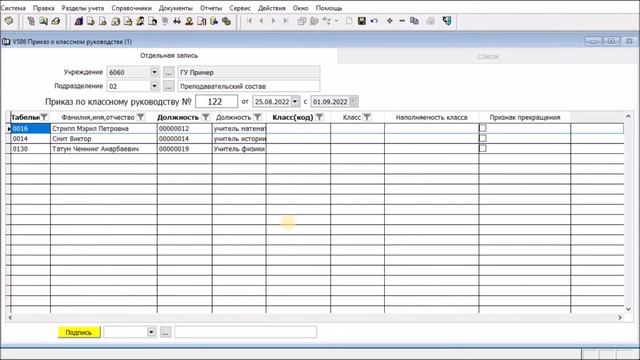Open the Разделы учета menu
This screenshot has width=640, height=360.
[x=83, y=8]
